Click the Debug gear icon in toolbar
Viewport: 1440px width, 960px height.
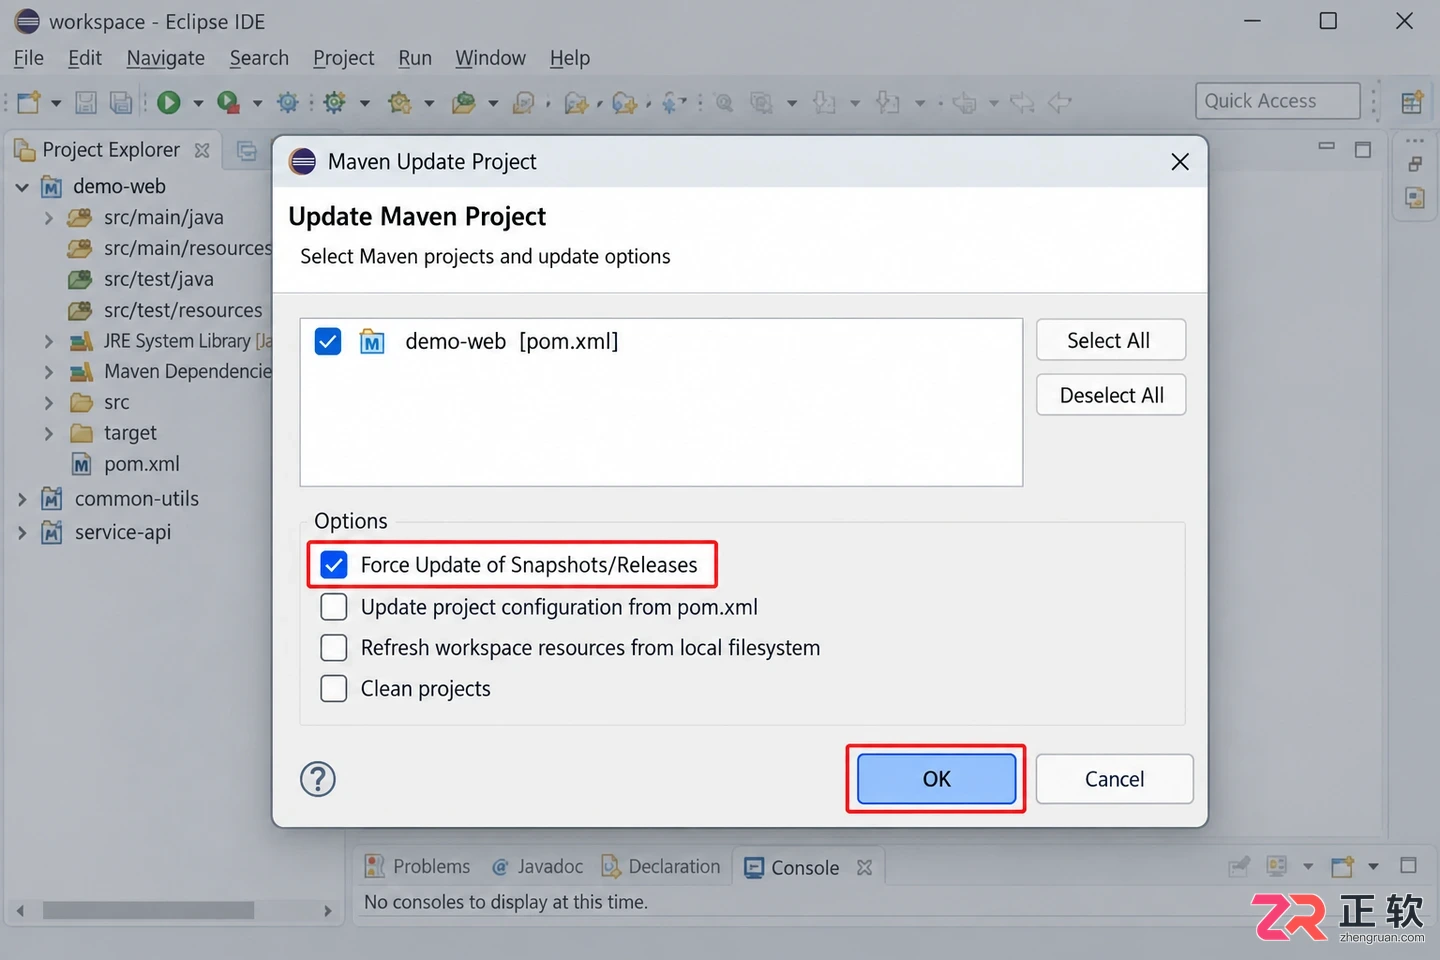click(288, 102)
